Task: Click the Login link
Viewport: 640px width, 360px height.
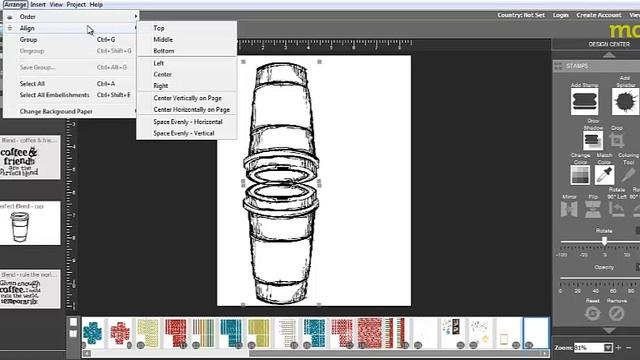Action: click(560, 15)
